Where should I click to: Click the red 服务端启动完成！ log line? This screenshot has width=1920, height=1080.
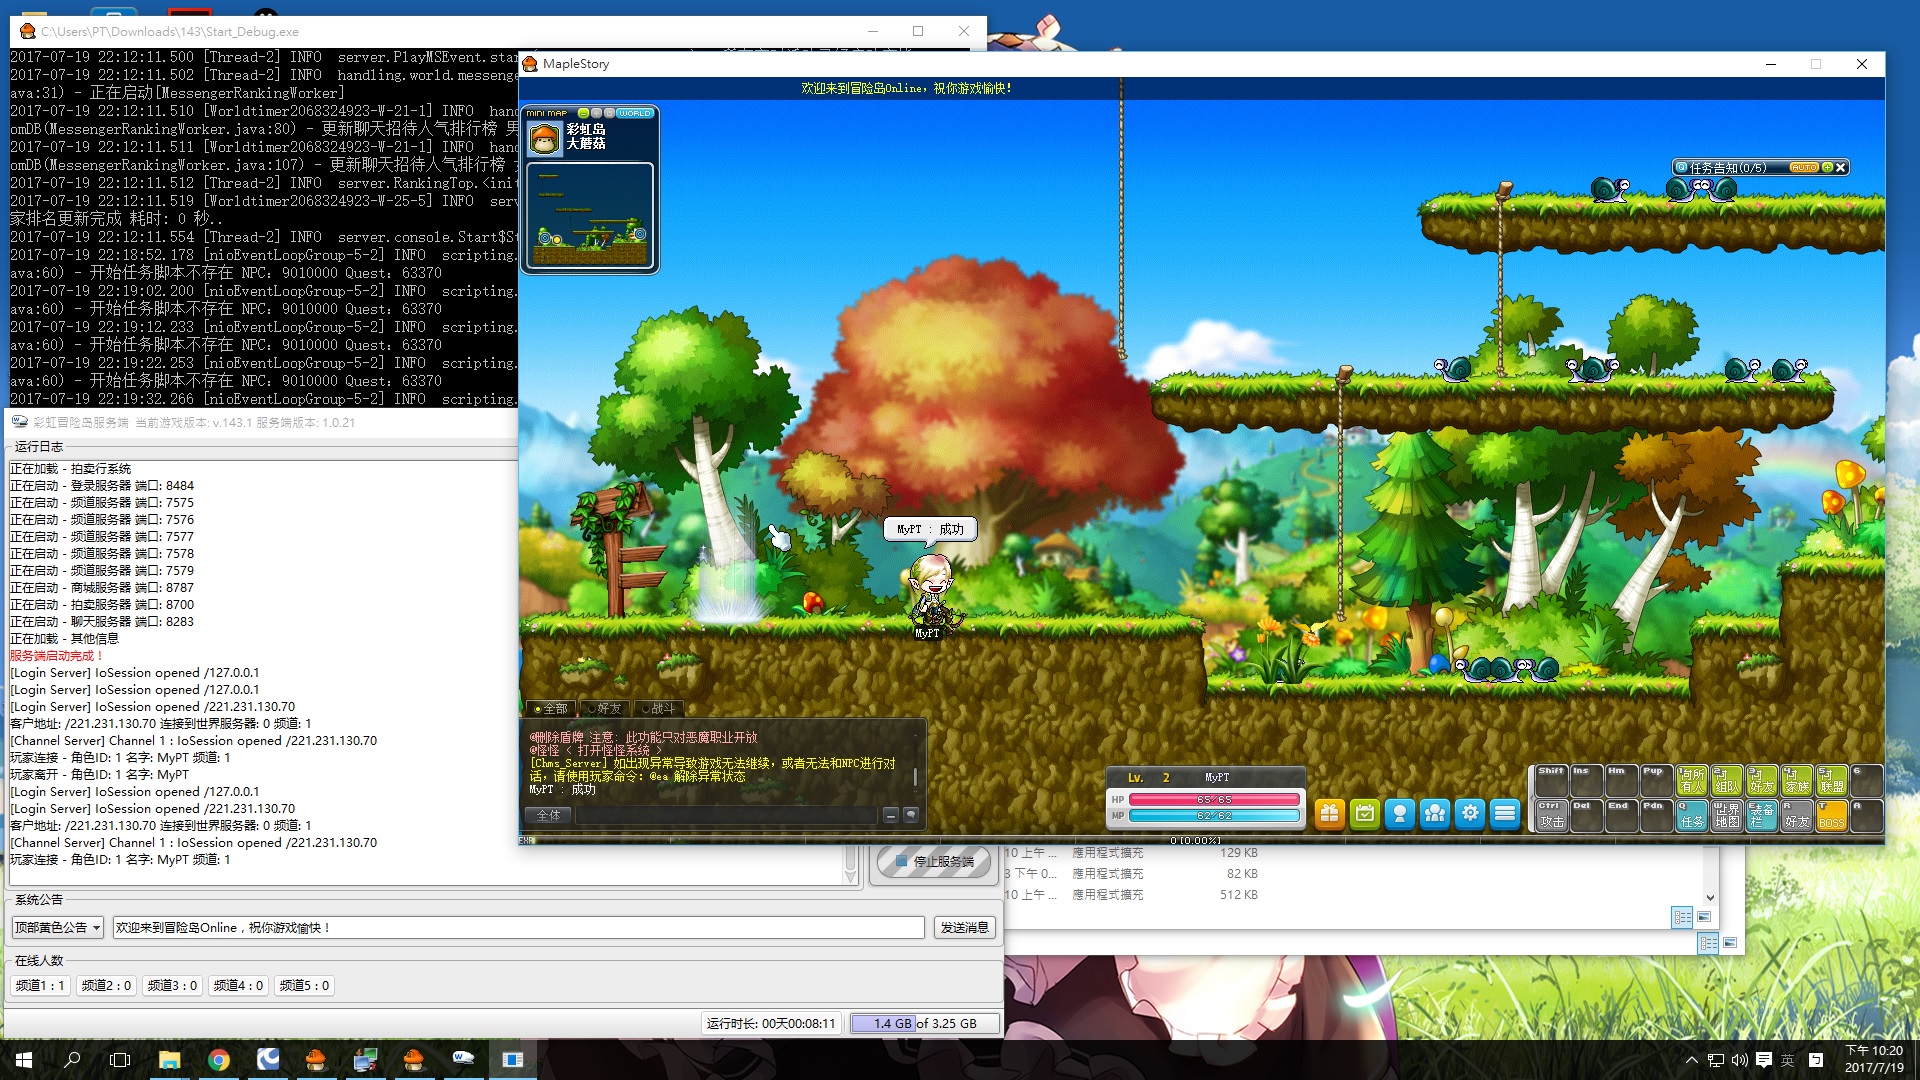pos(56,656)
